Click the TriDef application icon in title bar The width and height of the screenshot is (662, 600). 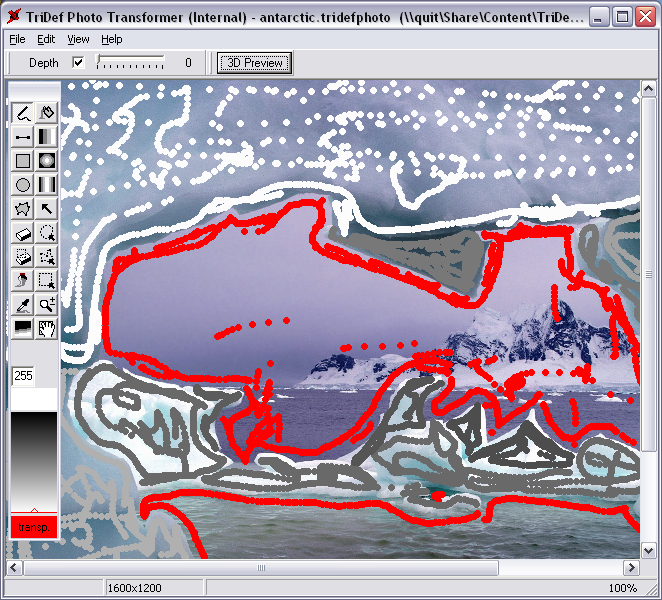[14, 17]
